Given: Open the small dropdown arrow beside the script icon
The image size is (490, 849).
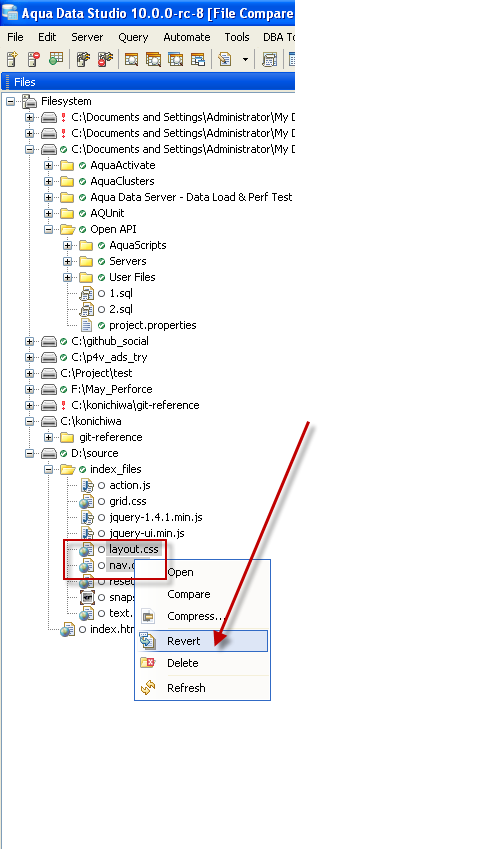Looking at the screenshot, I should pyautogui.click(x=245, y=59).
